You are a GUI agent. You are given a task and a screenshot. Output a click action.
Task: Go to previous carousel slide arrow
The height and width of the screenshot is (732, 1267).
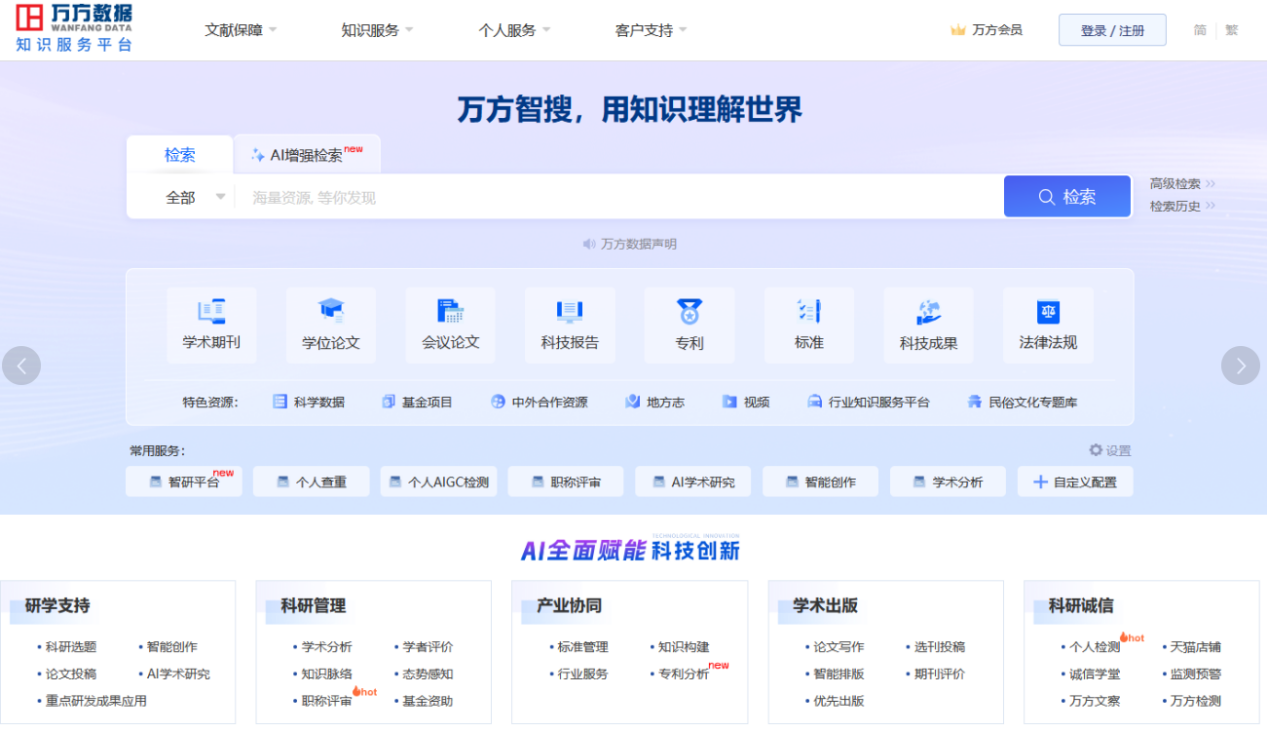pos(21,365)
